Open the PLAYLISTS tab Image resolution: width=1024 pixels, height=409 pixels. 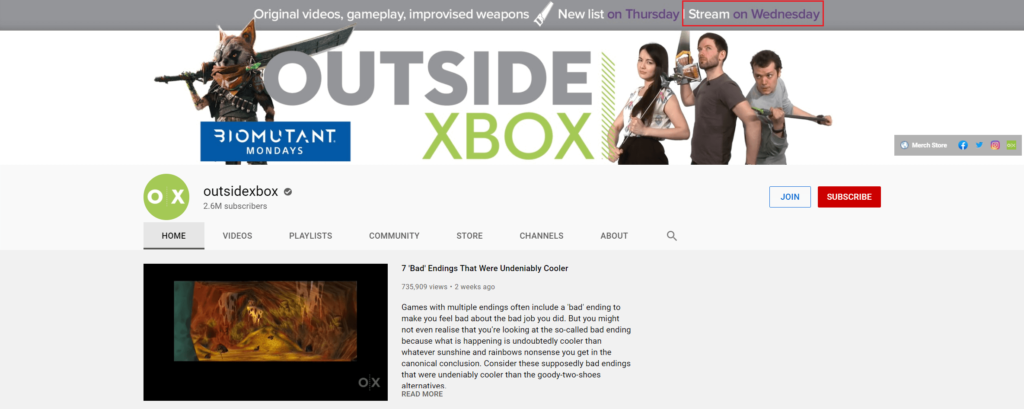tap(310, 236)
